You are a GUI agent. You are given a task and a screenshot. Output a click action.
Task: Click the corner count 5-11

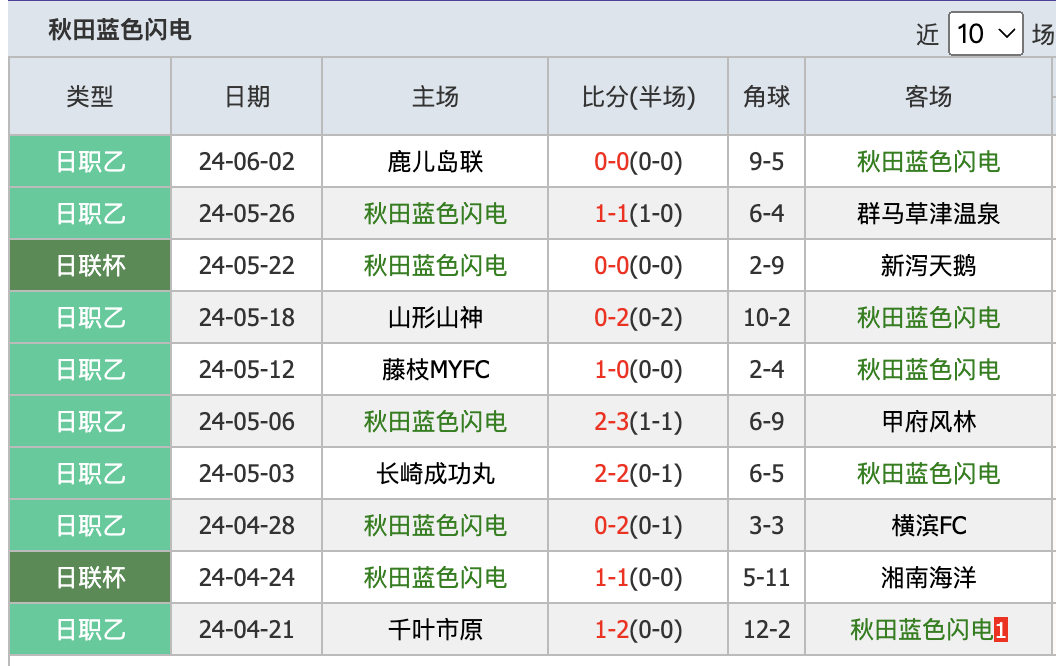click(766, 577)
